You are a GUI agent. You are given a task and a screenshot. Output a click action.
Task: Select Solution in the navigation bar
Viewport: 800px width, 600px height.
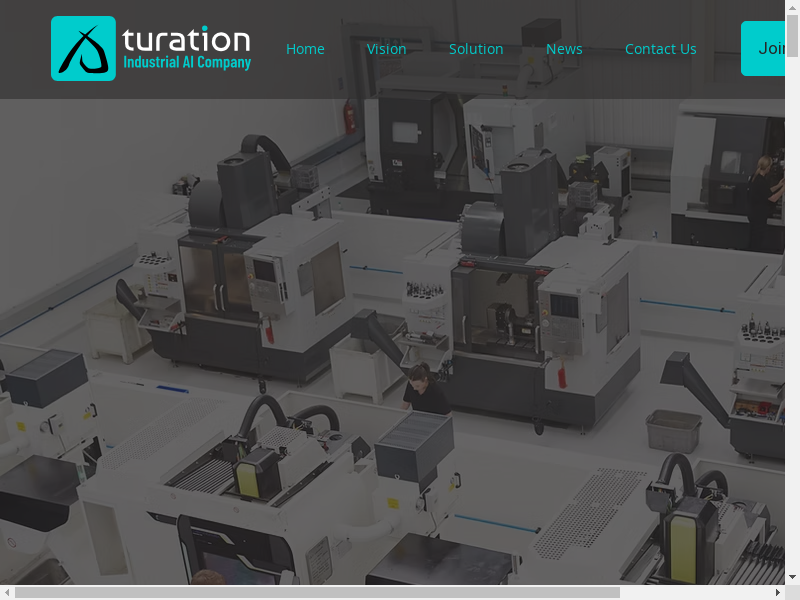(x=475, y=49)
